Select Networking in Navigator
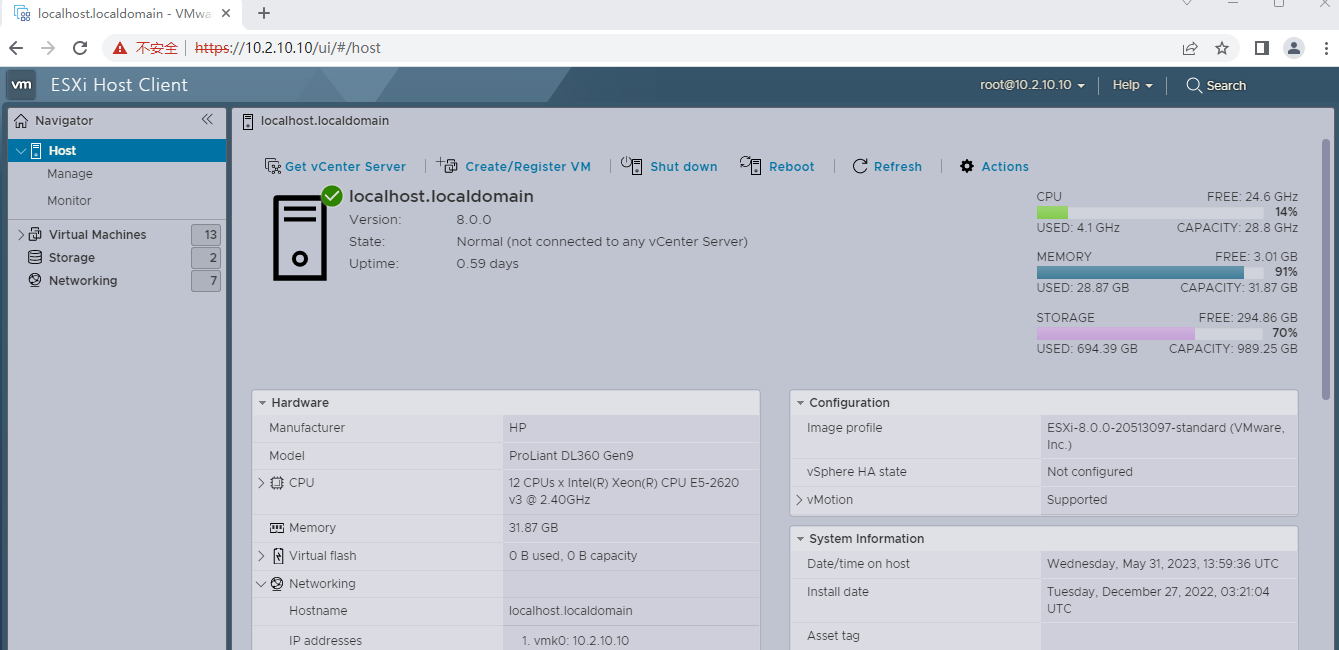This screenshot has height=650, width=1339. pyautogui.click(x=83, y=281)
